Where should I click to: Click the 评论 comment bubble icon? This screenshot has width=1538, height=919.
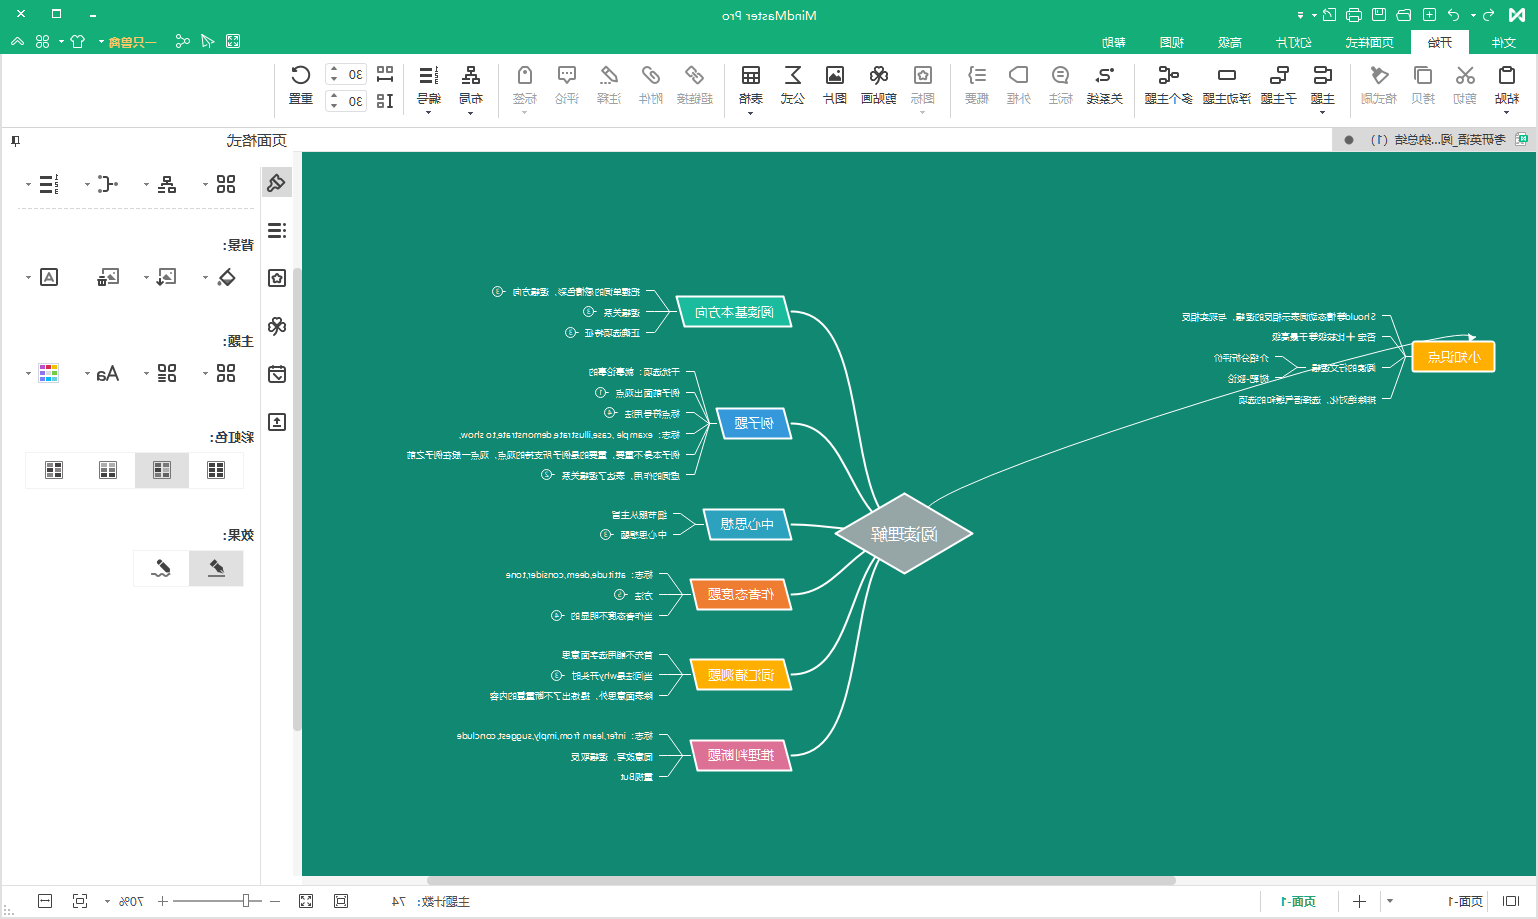[567, 76]
